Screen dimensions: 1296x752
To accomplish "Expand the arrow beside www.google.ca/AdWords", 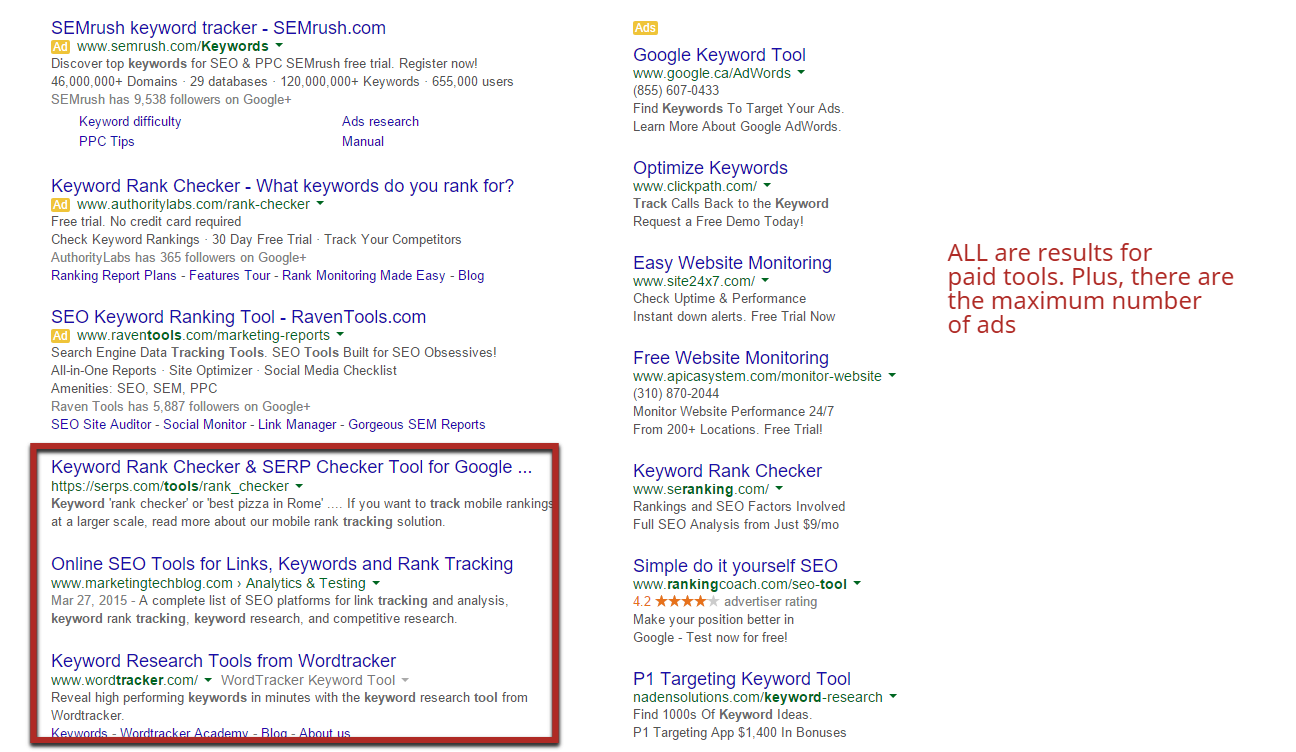I will pyautogui.click(x=801, y=72).
